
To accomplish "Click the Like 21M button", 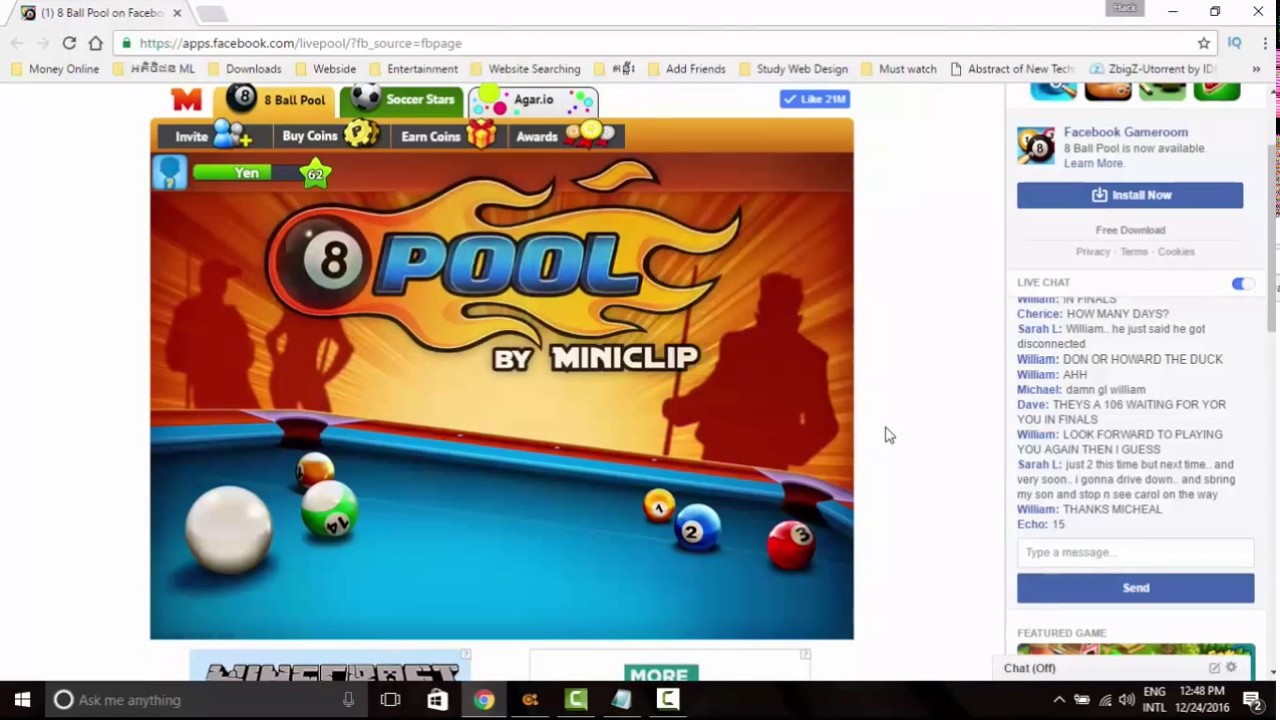I will click(815, 99).
